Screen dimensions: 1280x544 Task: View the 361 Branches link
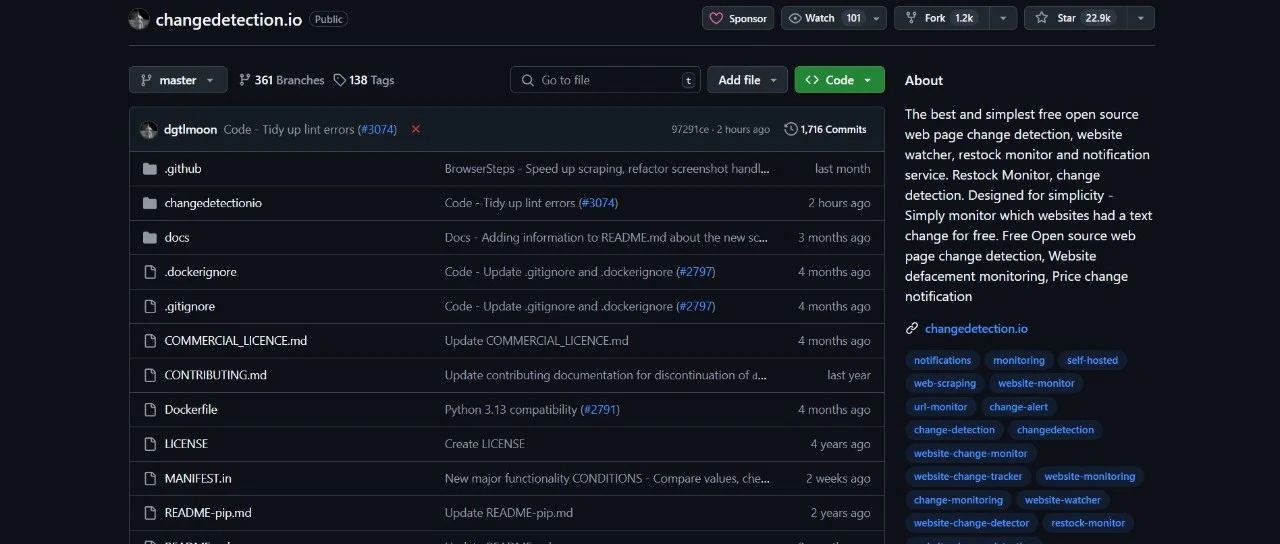[281, 80]
